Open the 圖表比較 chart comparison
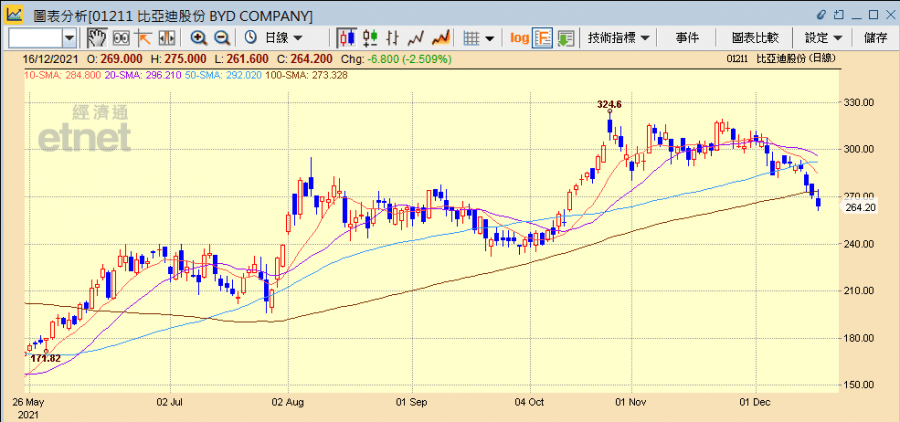 click(755, 38)
